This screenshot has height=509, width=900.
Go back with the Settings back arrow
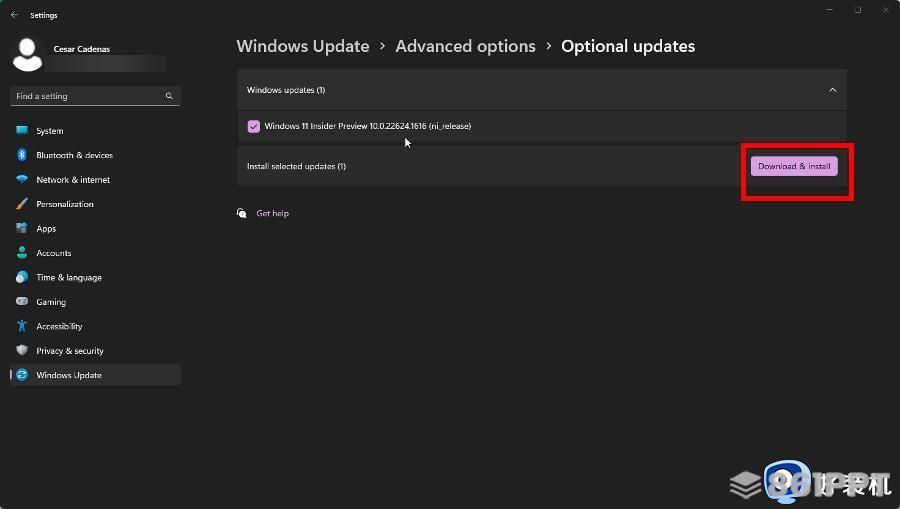tap(14, 15)
